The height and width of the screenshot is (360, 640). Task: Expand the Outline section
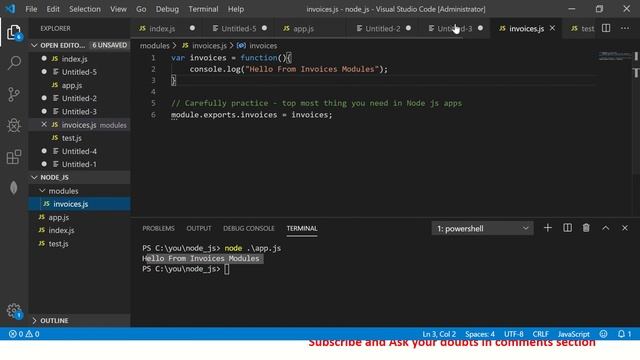click(79, 321)
